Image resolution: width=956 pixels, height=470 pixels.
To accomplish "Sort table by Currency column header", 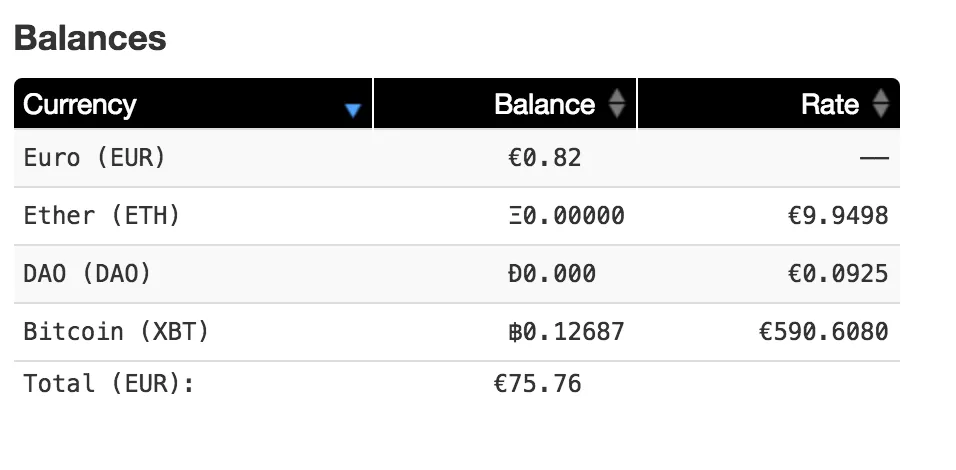I will 193,104.
